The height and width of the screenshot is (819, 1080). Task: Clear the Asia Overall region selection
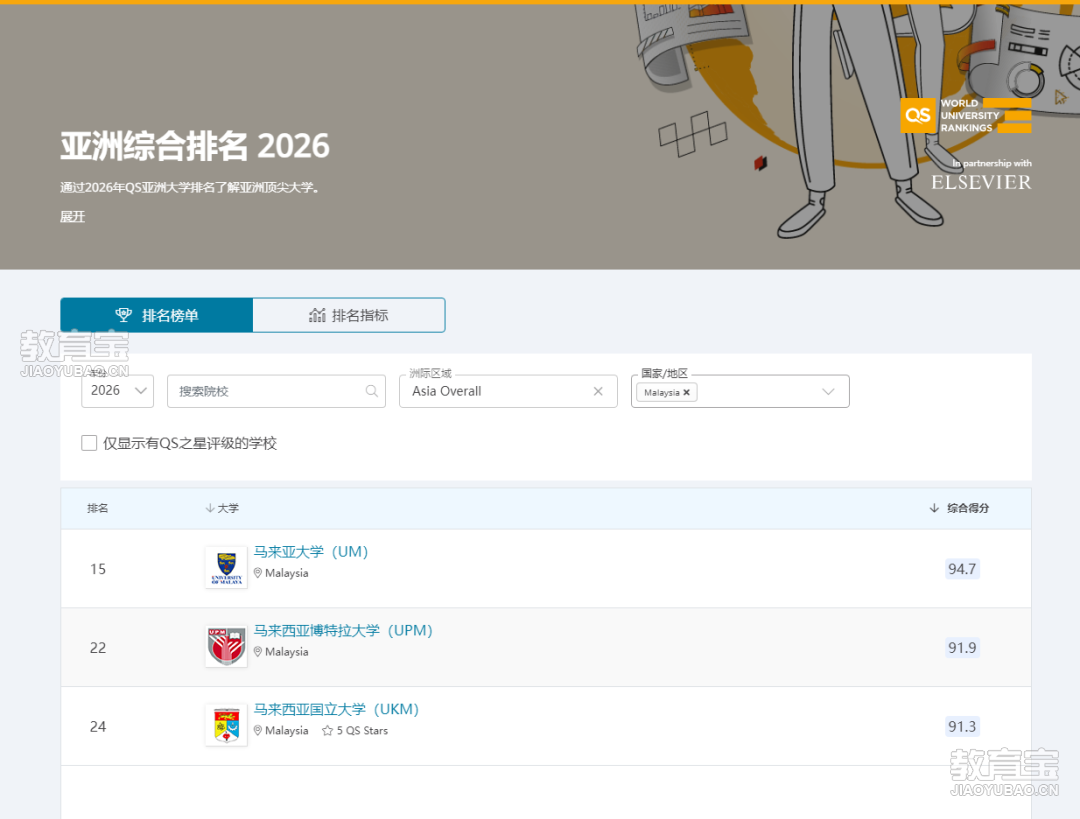(x=598, y=391)
